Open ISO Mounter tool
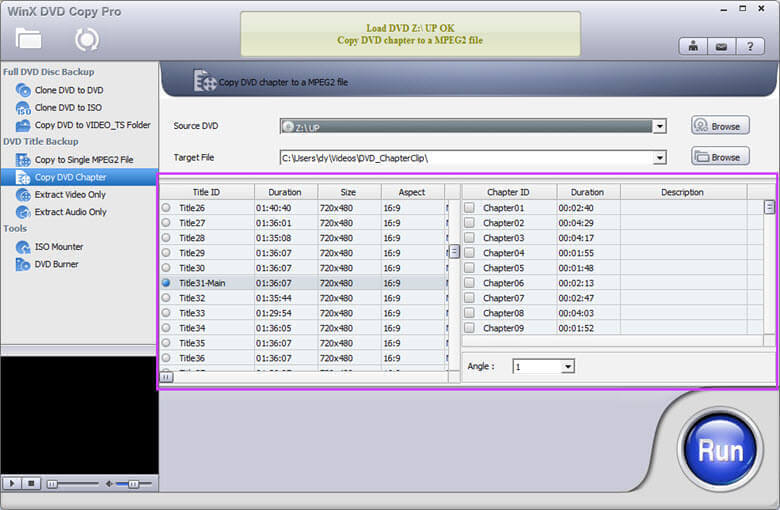 pyautogui.click(x=59, y=247)
